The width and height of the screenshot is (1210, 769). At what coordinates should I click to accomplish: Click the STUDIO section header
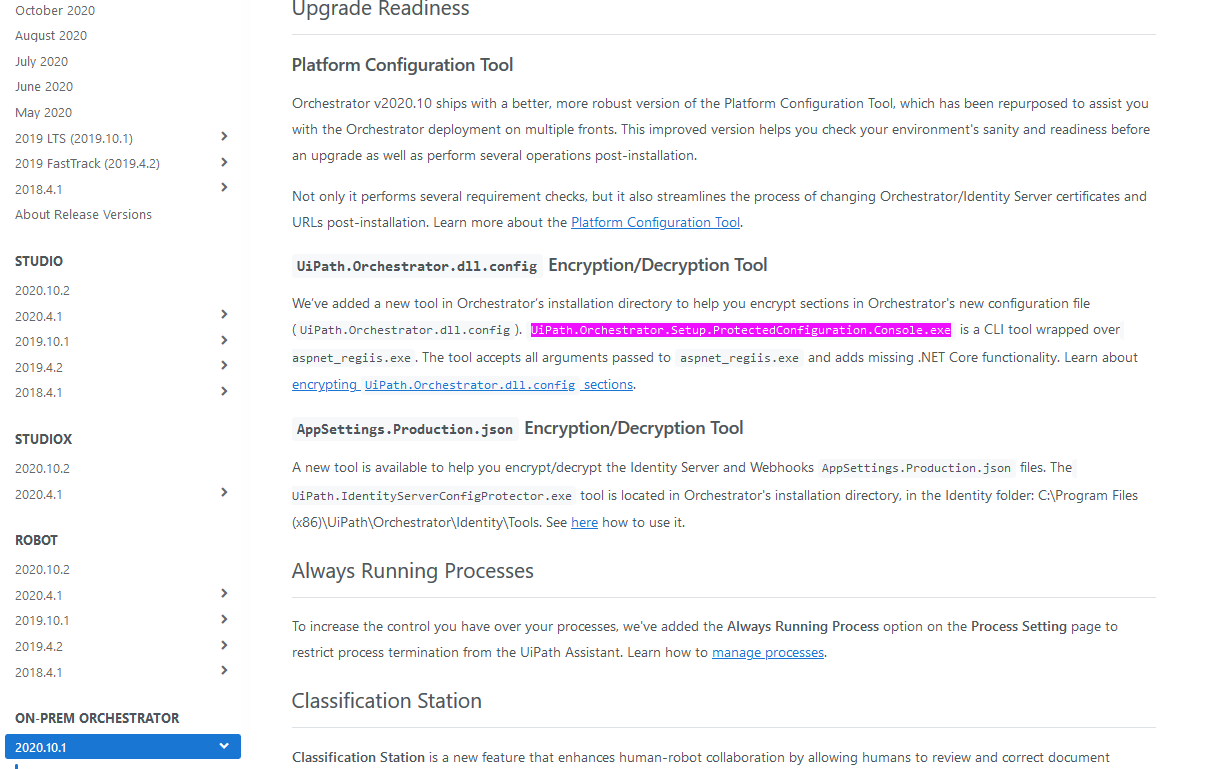pos(39,261)
